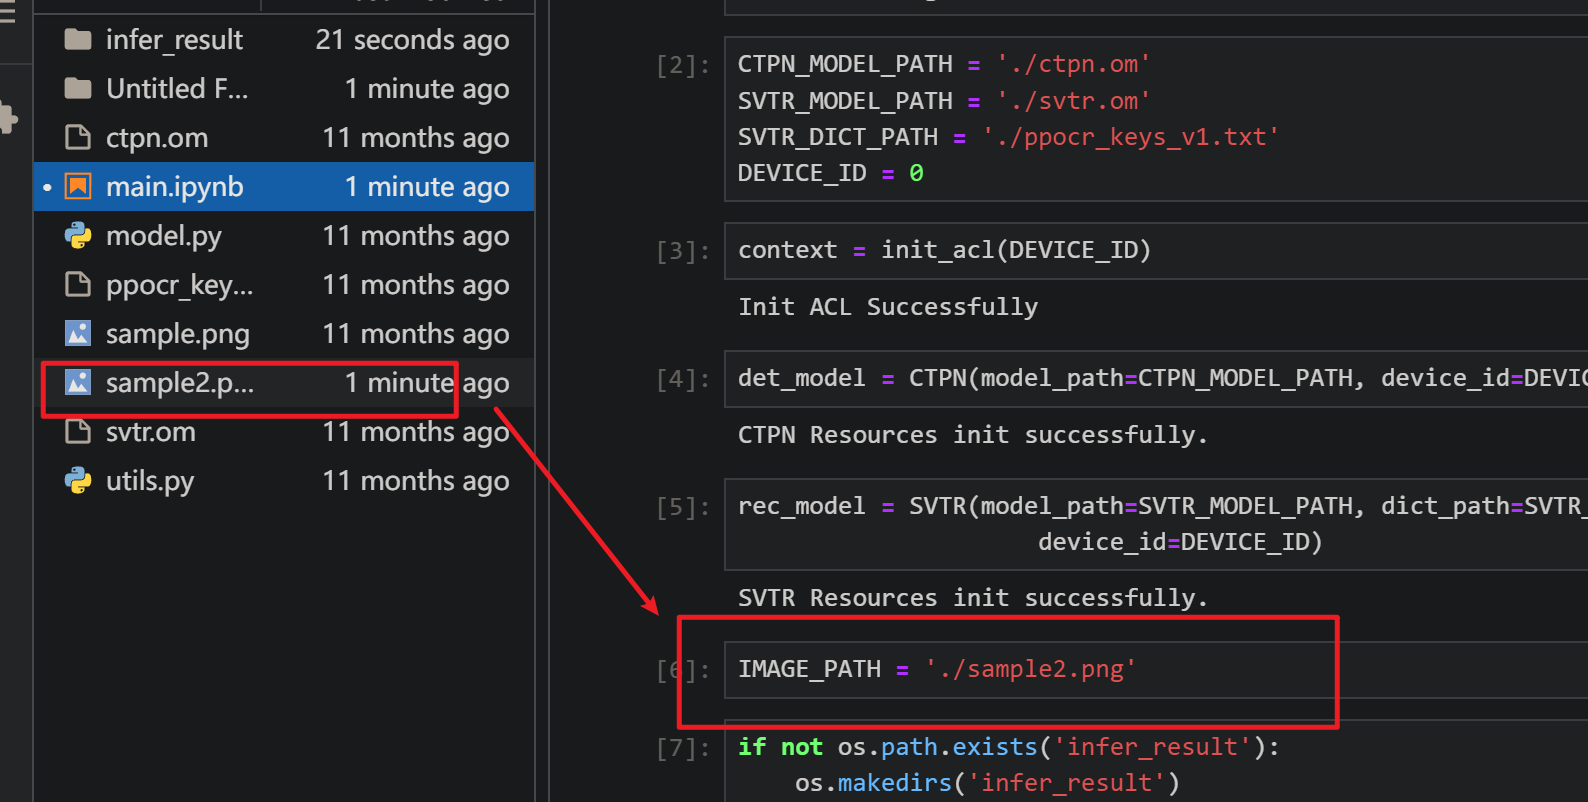Click the model.py Python icon
Screen dimensions: 1588x802
78,236
